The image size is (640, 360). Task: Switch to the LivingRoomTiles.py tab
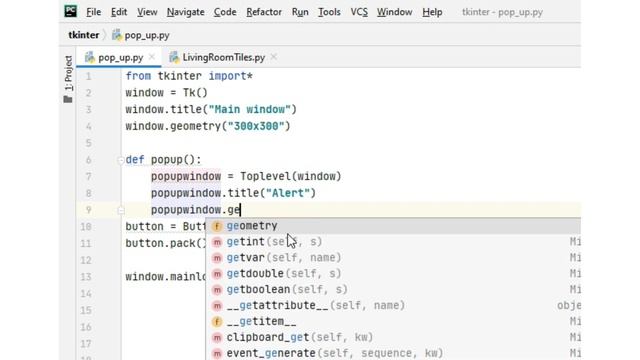(x=224, y=58)
